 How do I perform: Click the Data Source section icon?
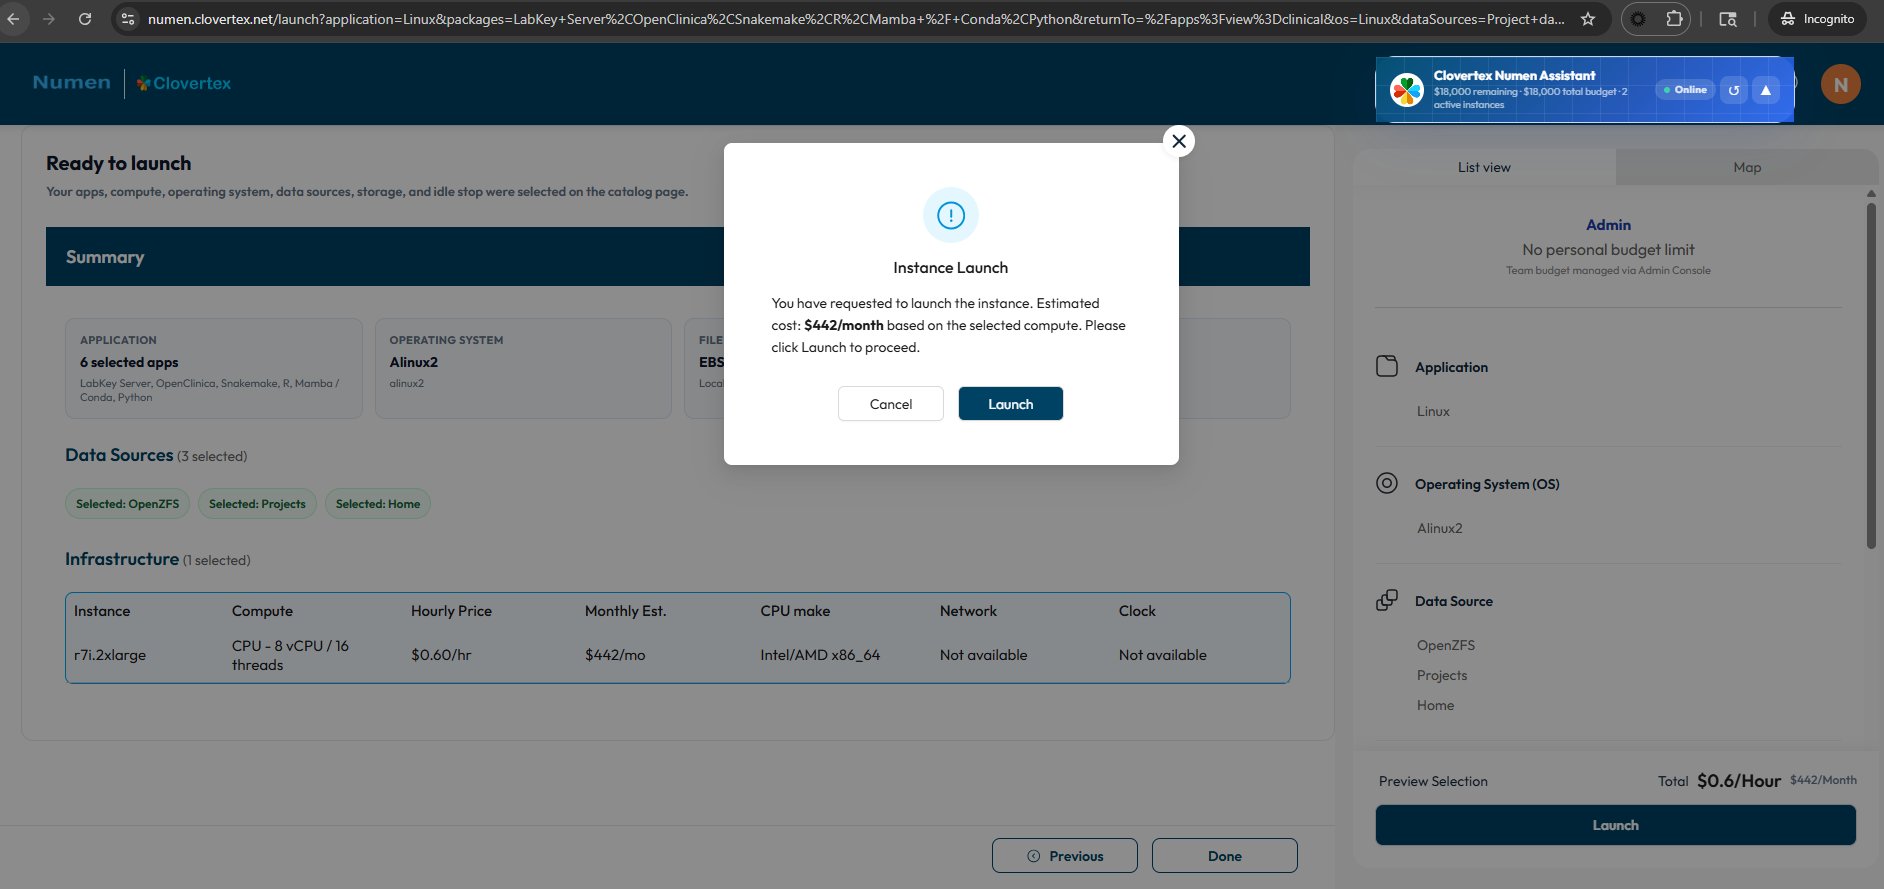pos(1387,600)
